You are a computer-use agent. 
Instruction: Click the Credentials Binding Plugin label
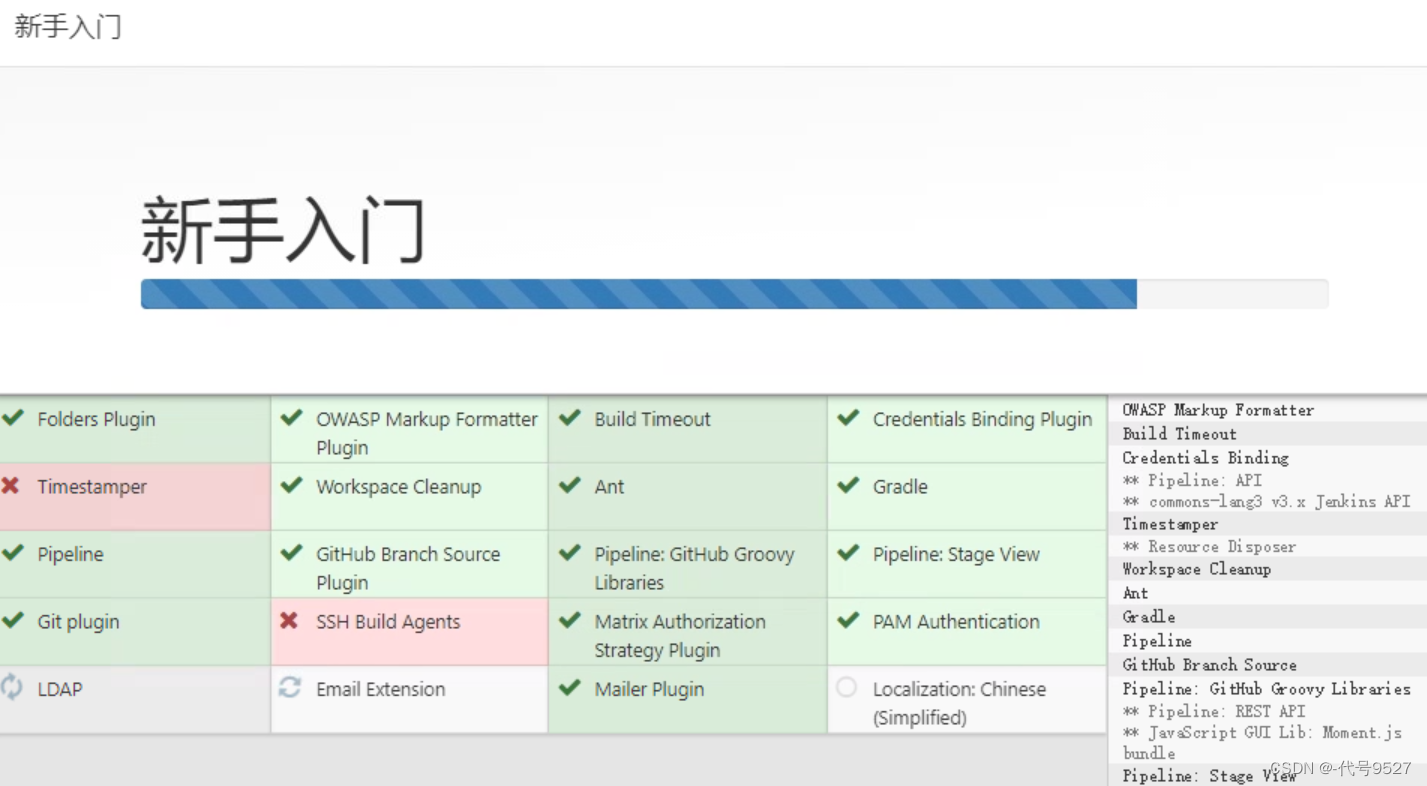coord(982,420)
